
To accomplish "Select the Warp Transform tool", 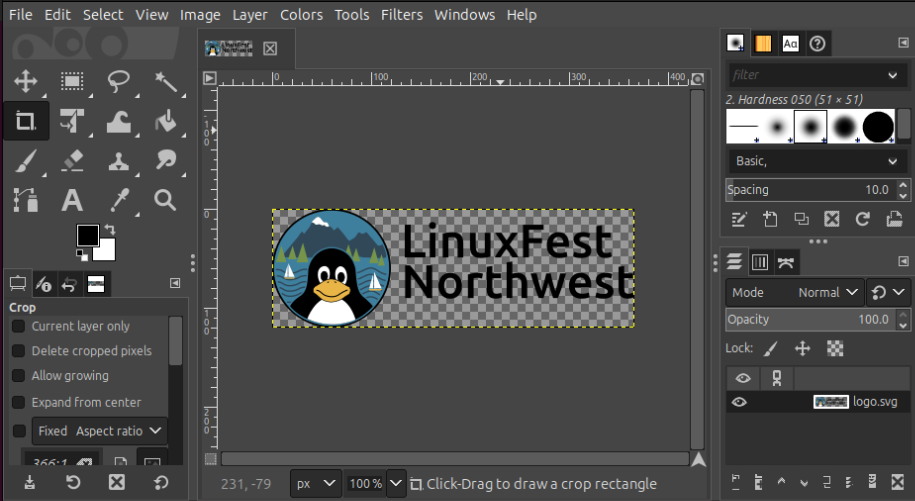I will (x=118, y=121).
